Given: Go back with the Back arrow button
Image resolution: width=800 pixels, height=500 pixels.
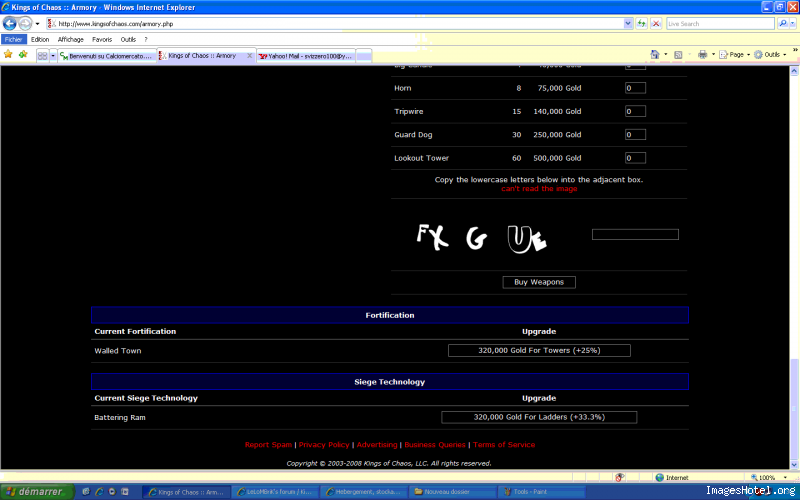Looking at the screenshot, I should pyautogui.click(x=10, y=23).
